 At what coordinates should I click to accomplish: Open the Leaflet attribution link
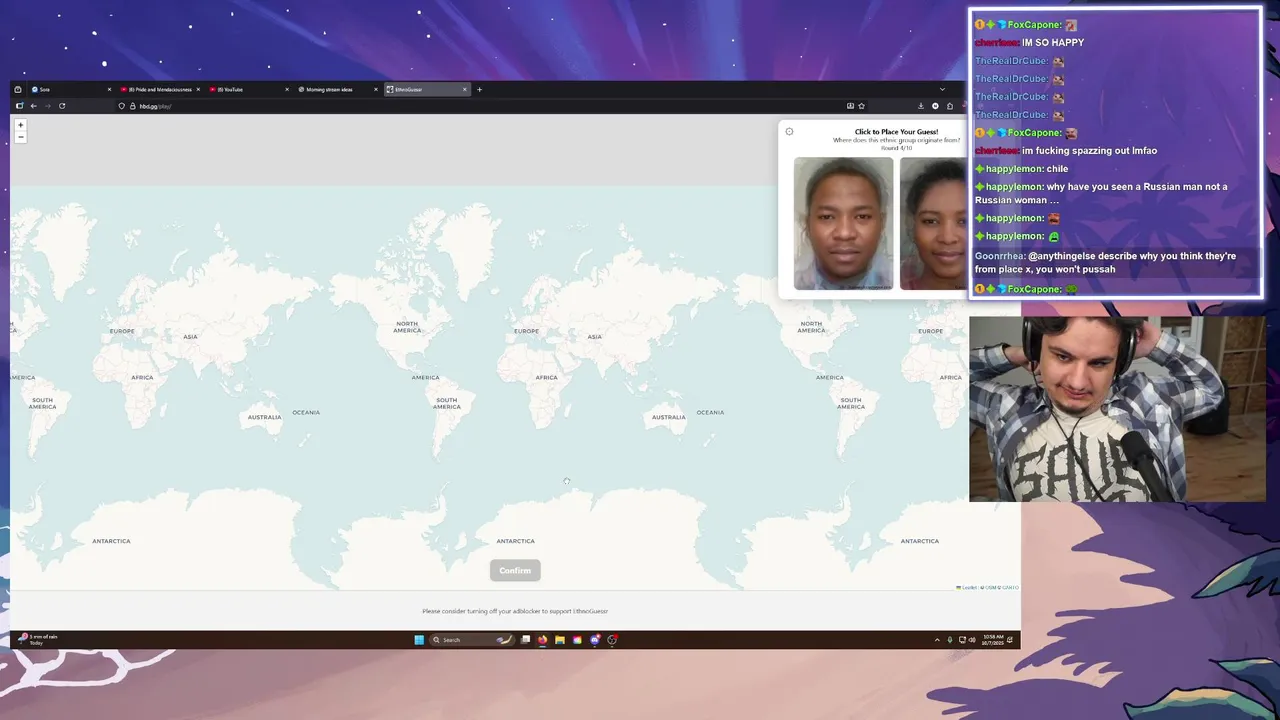click(x=969, y=587)
